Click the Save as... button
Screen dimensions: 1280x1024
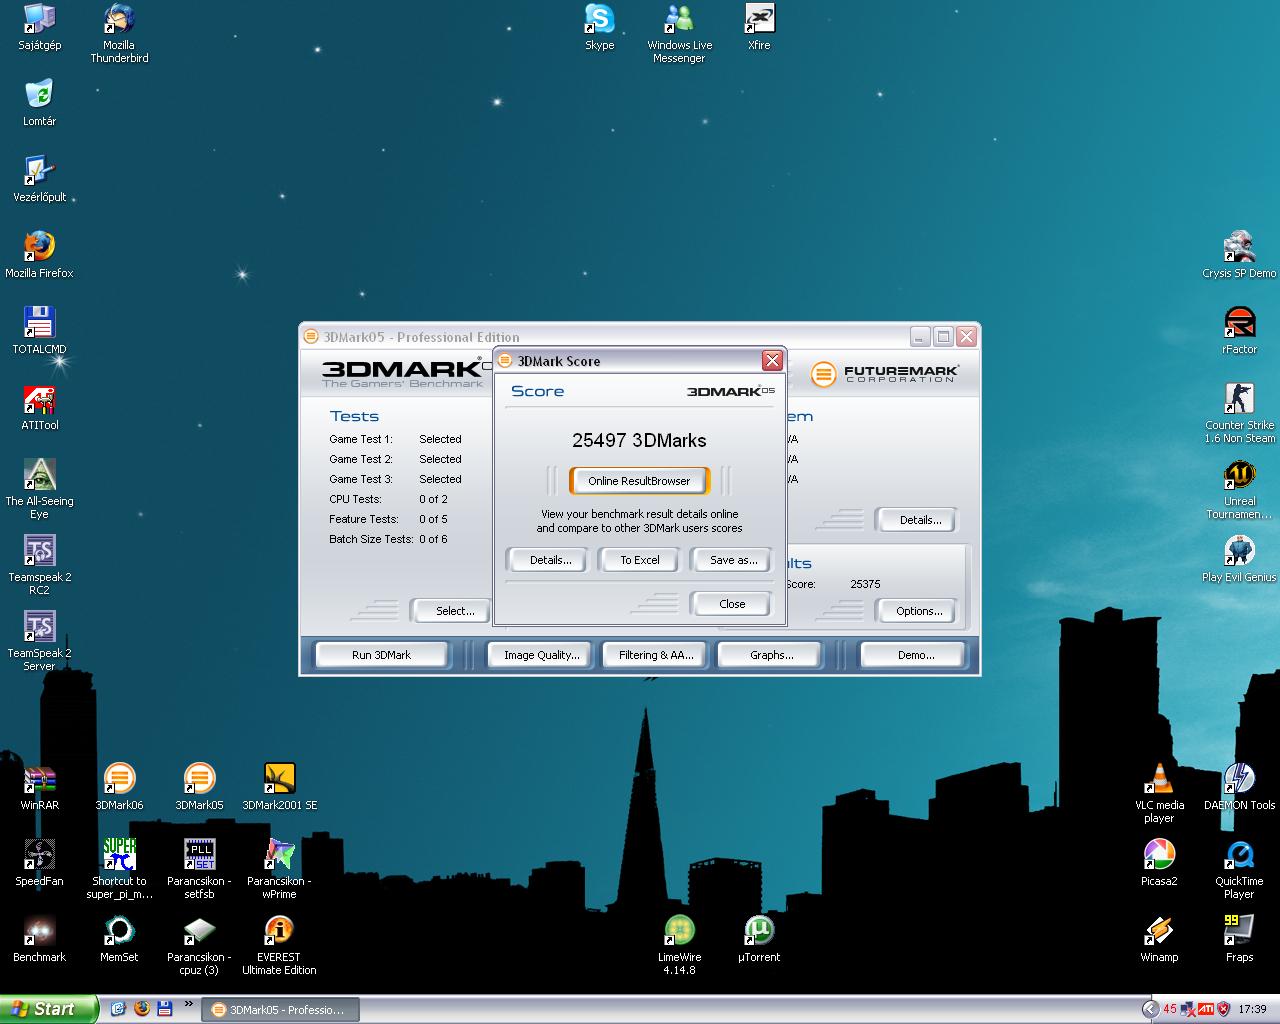[732, 560]
